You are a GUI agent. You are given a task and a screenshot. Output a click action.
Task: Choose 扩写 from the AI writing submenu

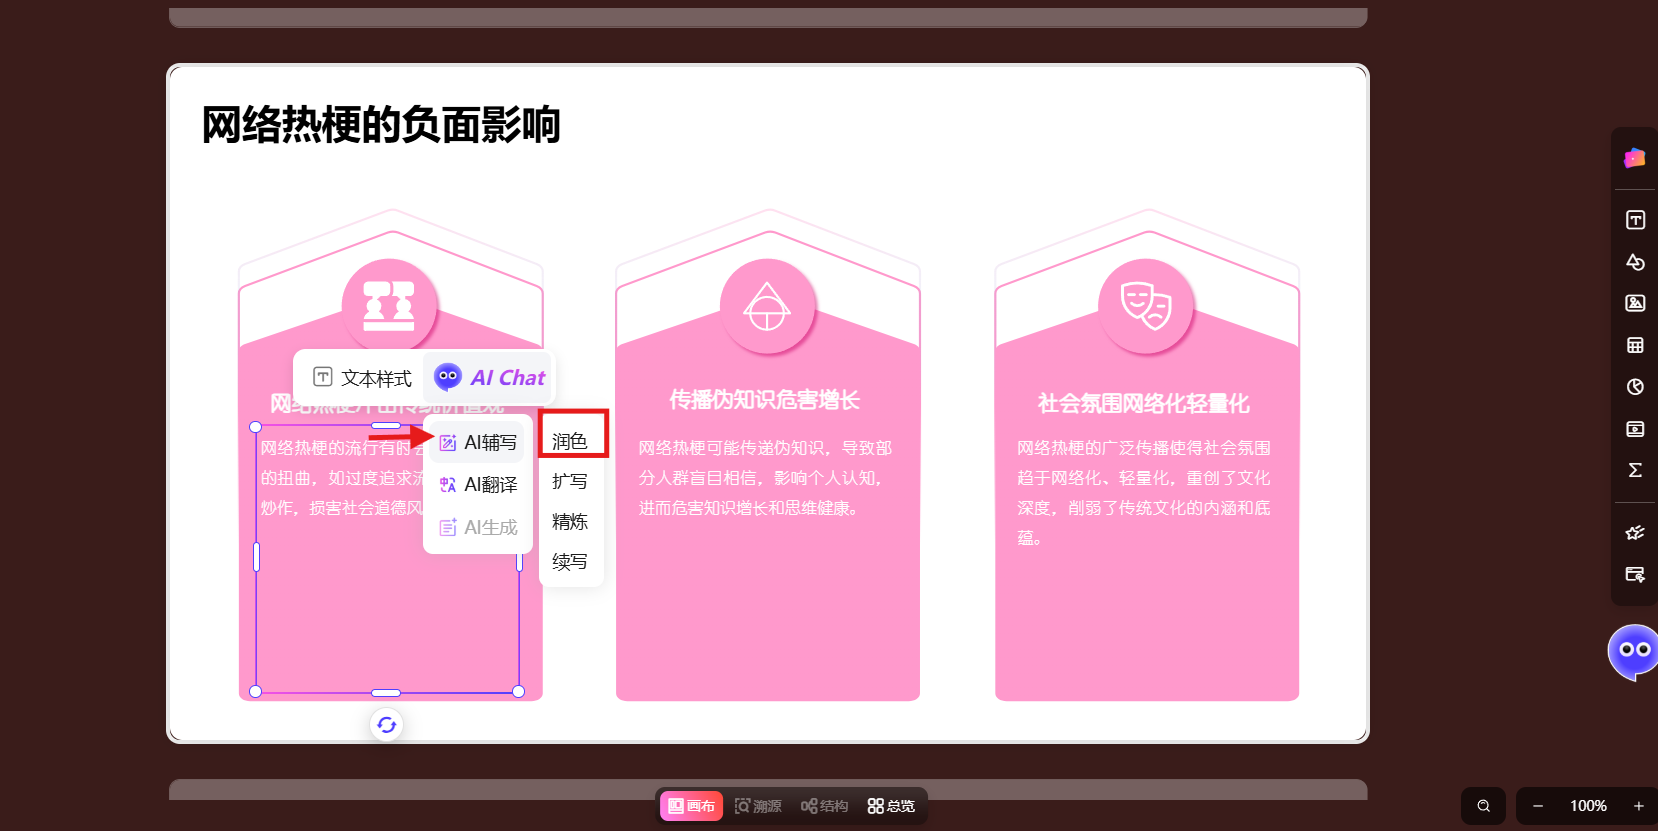[570, 481]
